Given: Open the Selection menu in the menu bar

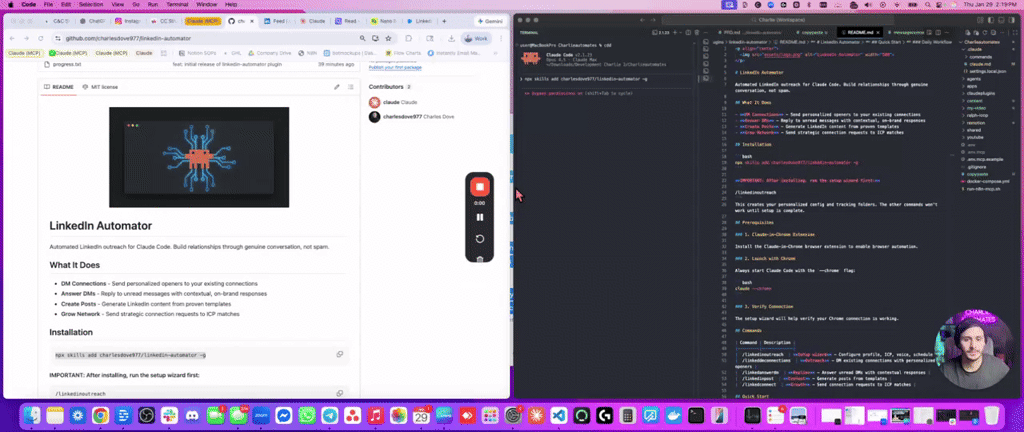Looking at the screenshot, I should [90, 4].
